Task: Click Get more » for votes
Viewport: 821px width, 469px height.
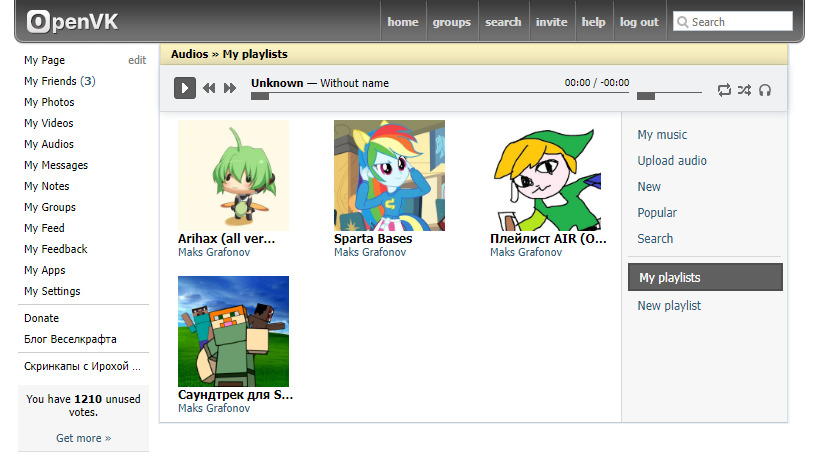Action: [84, 438]
